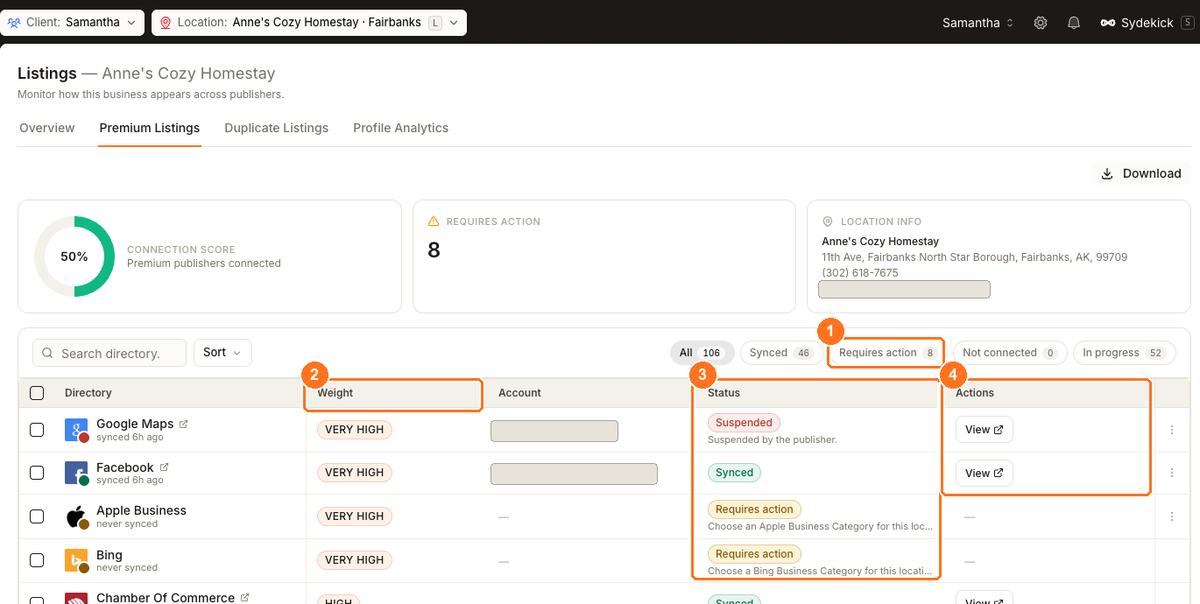Screen dimensions: 1200x604
Task: Click the Weight column header
Action: (x=335, y=393)
